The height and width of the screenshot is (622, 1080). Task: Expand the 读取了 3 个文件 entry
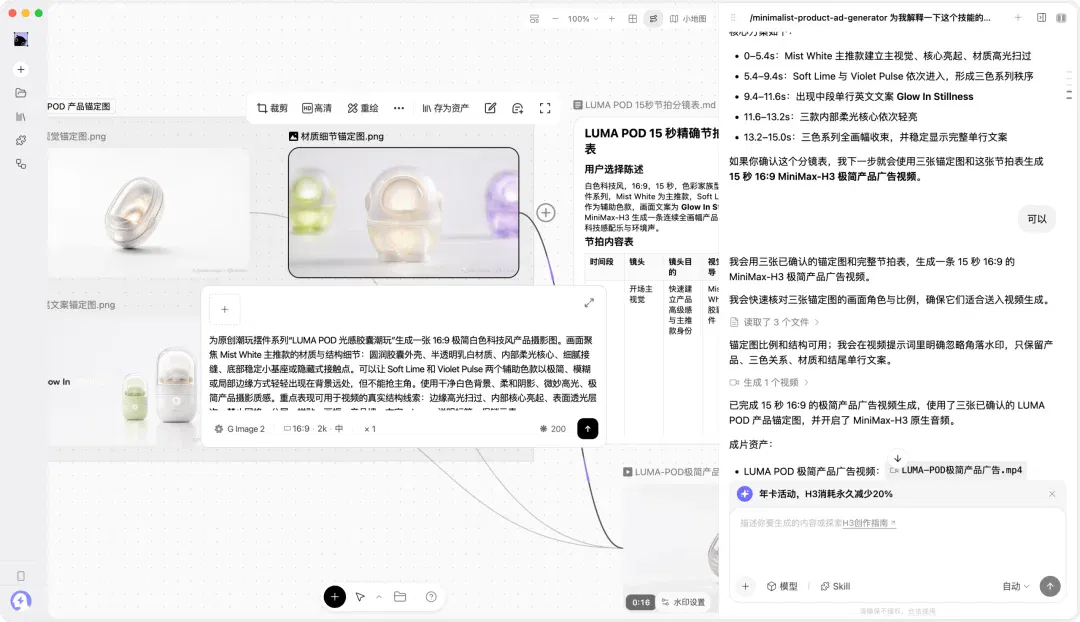pyautogui.click(x=774, y=322)
